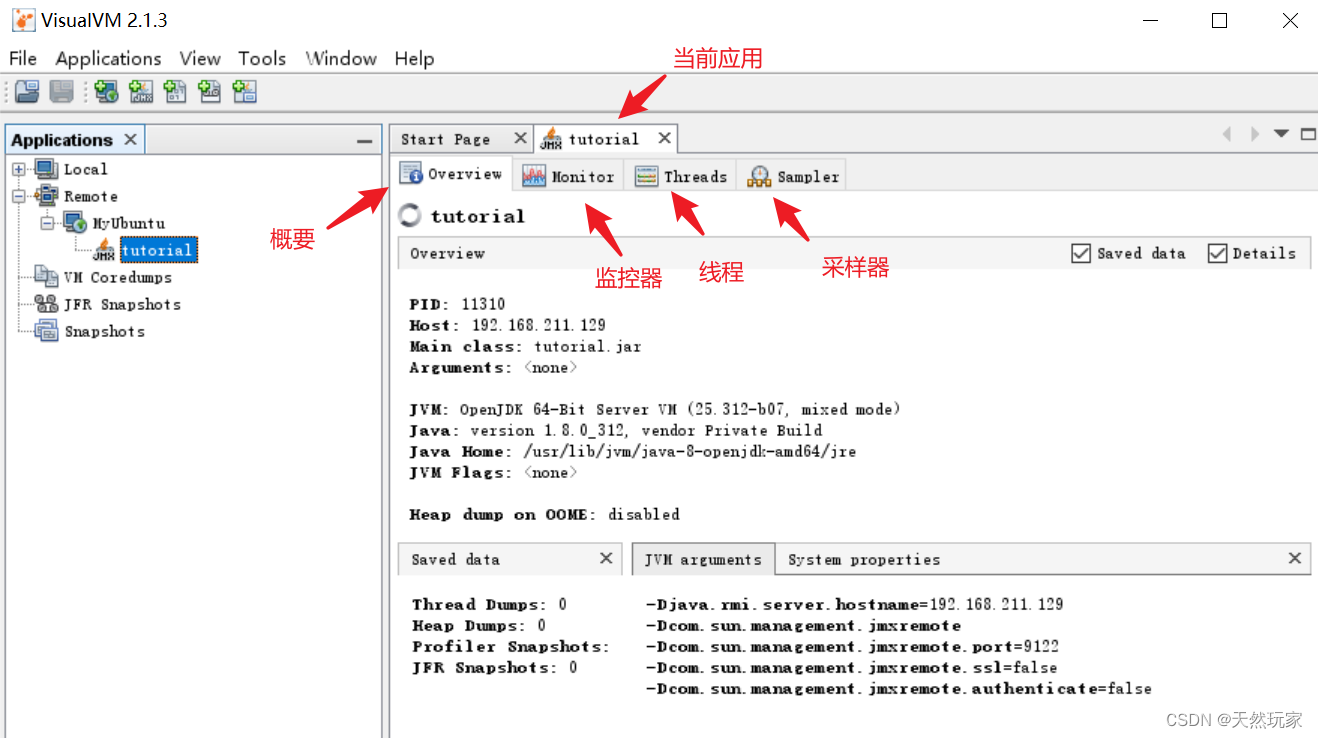This screenshot has width=1318, height=738.
Task: Open the Applications menu
Action: pyautogui.click(x=108, y=58)
